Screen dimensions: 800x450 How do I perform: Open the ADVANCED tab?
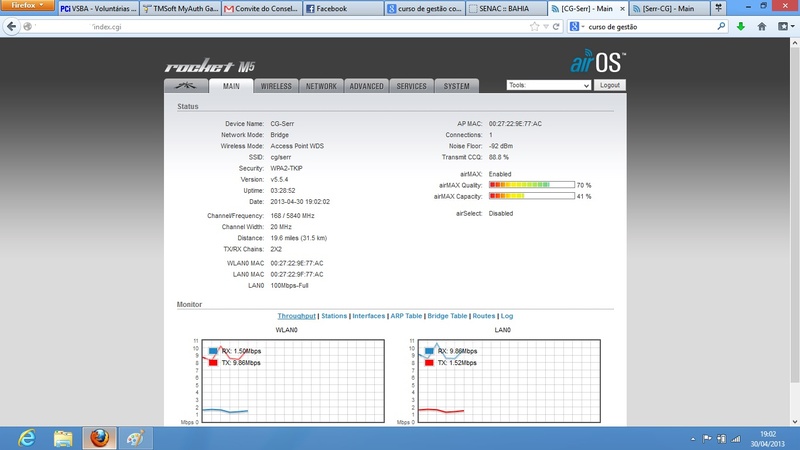(x=366, y=86)
